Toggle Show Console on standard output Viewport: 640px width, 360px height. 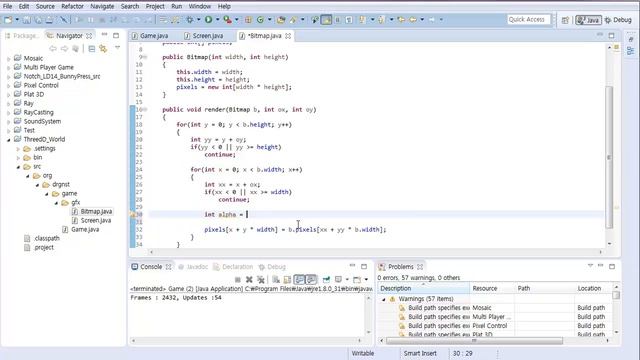299,280
